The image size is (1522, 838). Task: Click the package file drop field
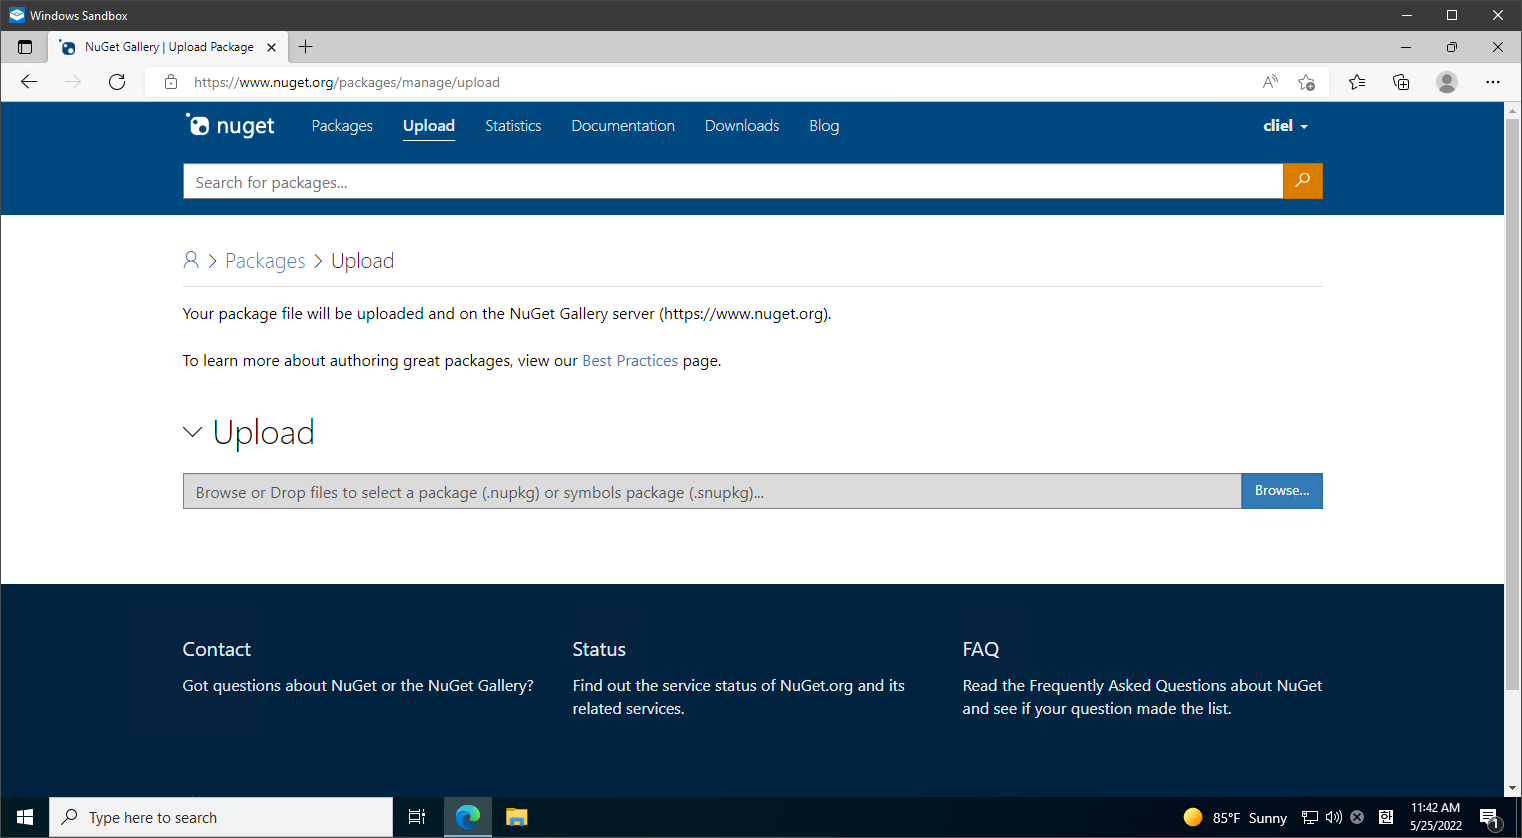[x=712, y=491]
